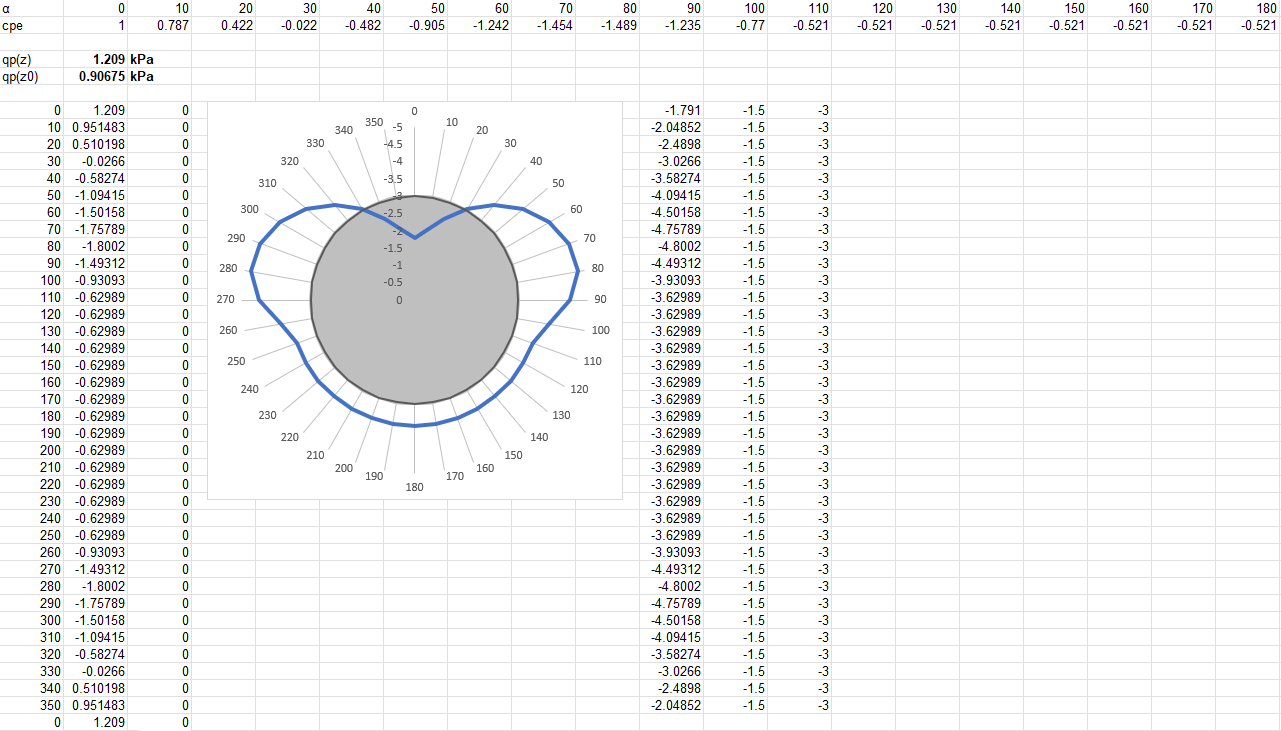The height and width of the screenshot is (731, 1281).
Task: Select the qp(z0) label cell
Action: click(x=32, y=76)
